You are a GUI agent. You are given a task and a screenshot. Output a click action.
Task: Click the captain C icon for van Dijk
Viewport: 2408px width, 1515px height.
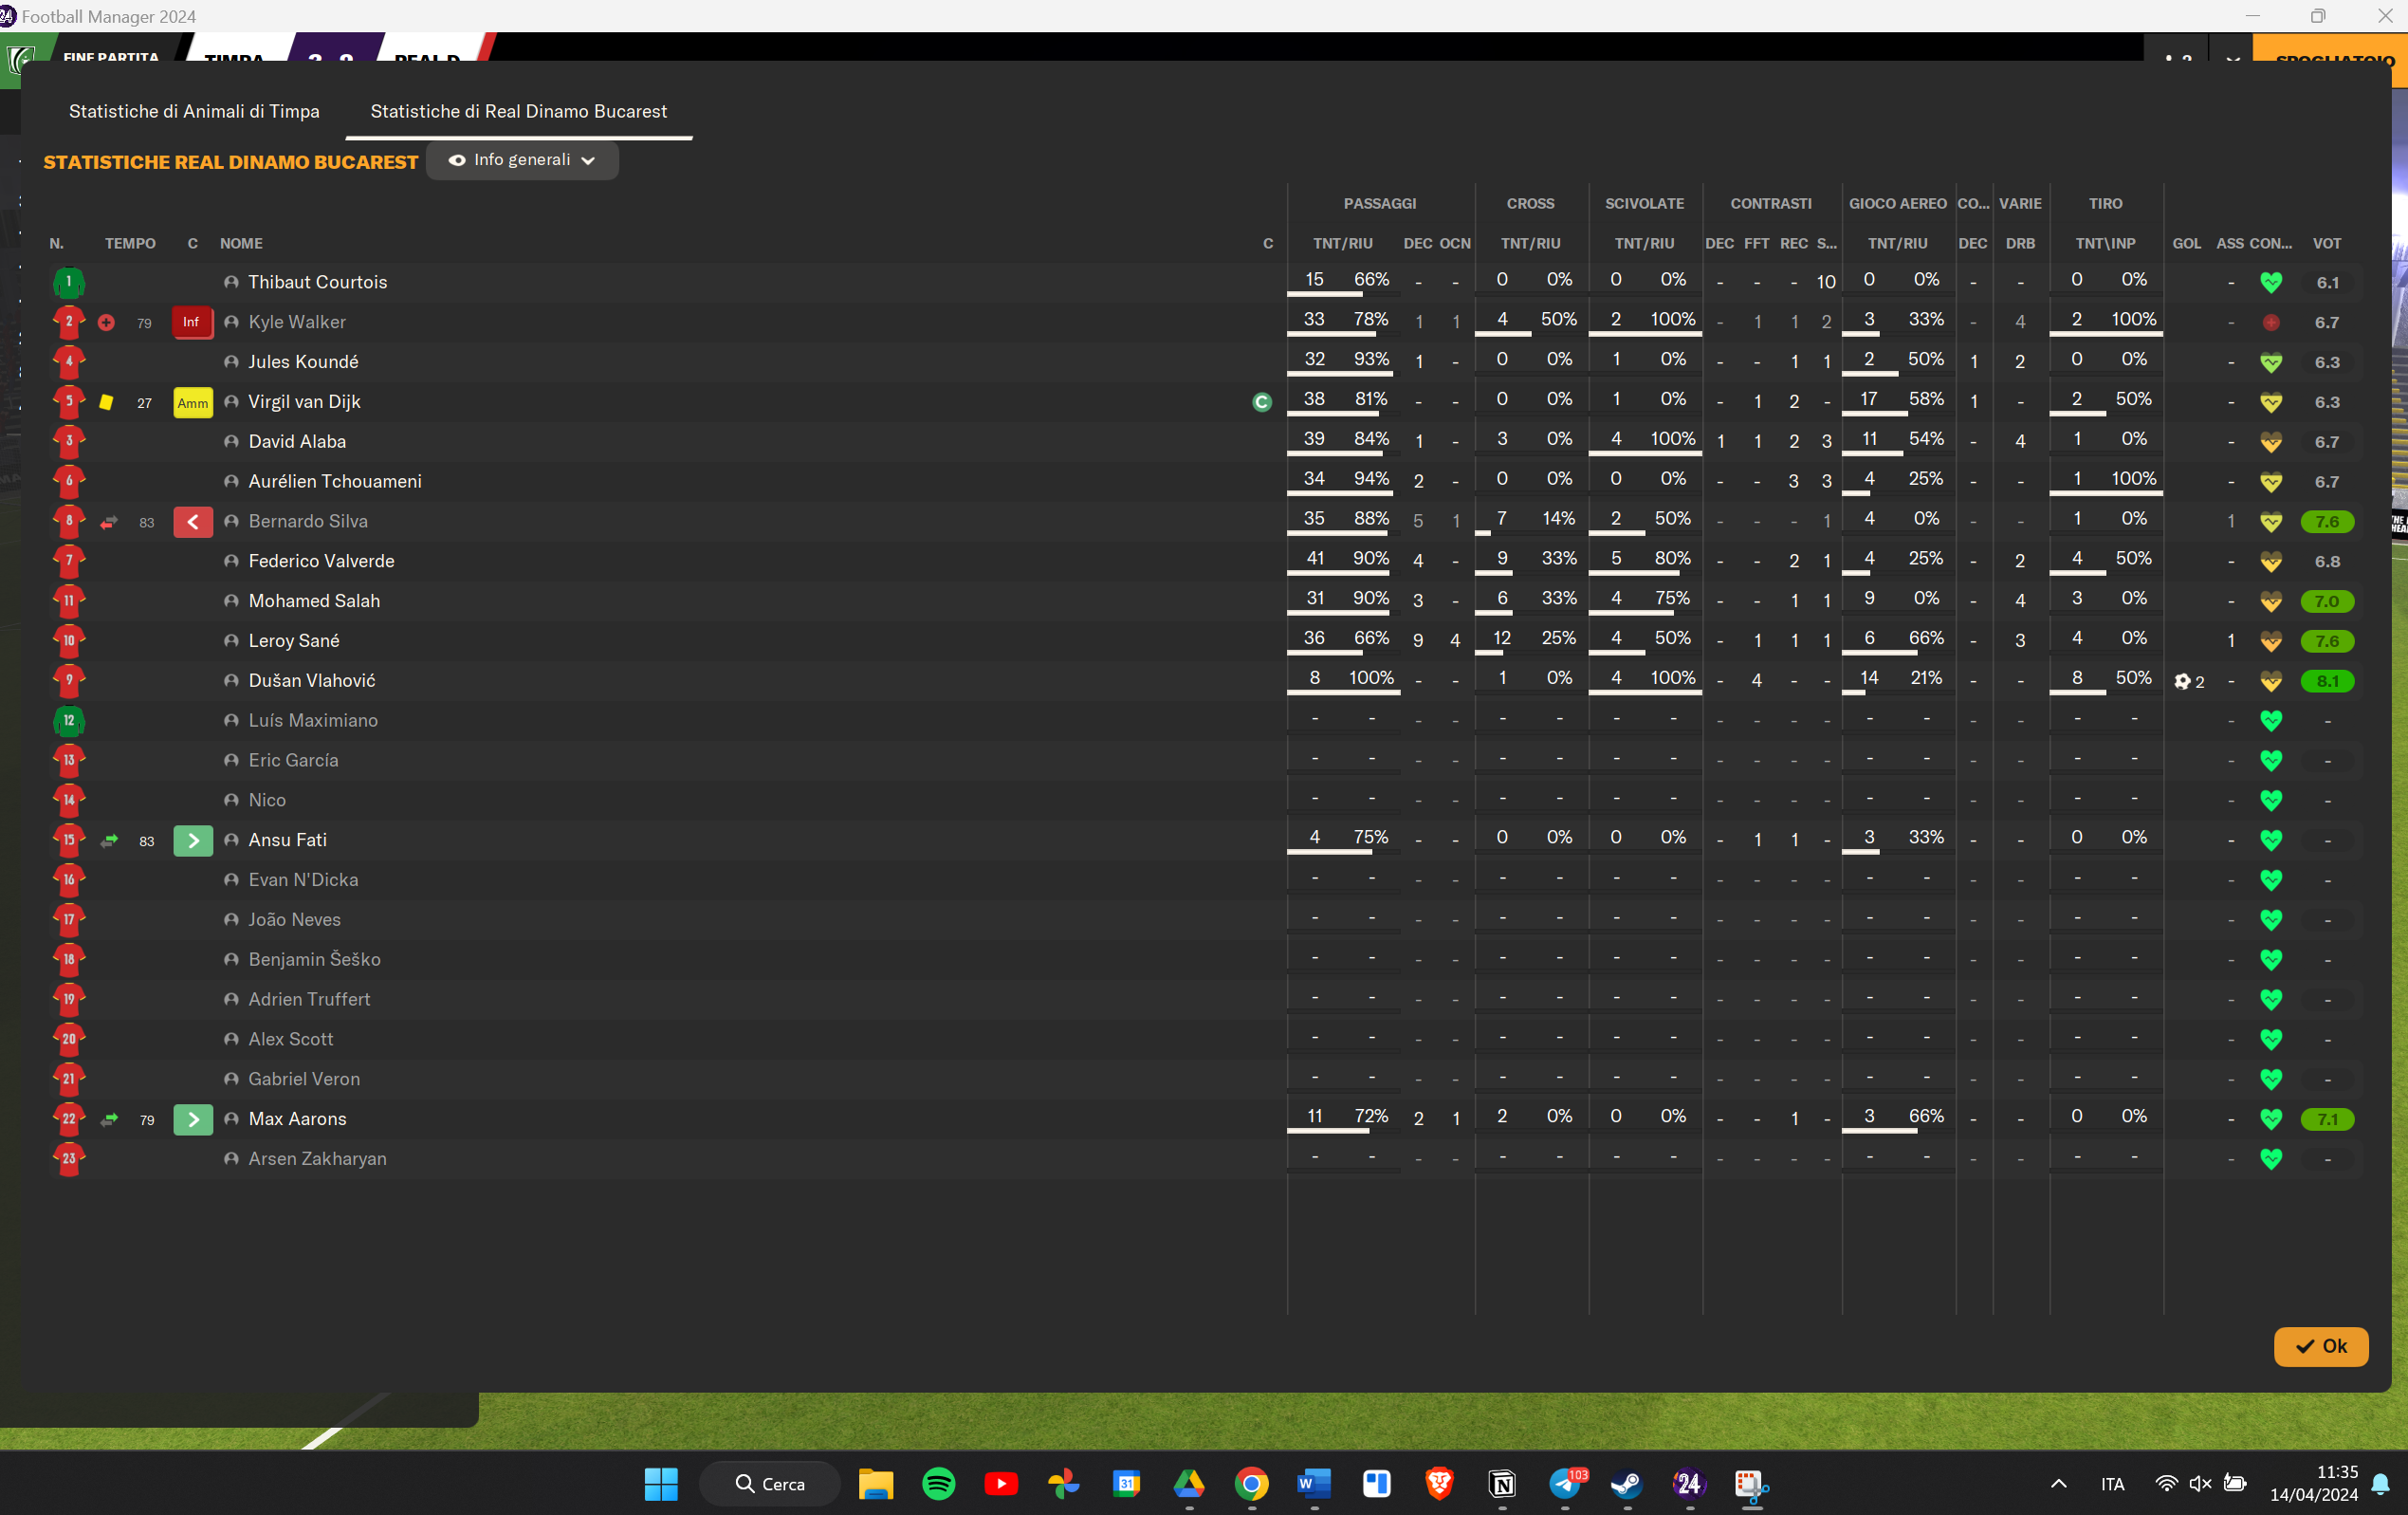point(1262,402)
